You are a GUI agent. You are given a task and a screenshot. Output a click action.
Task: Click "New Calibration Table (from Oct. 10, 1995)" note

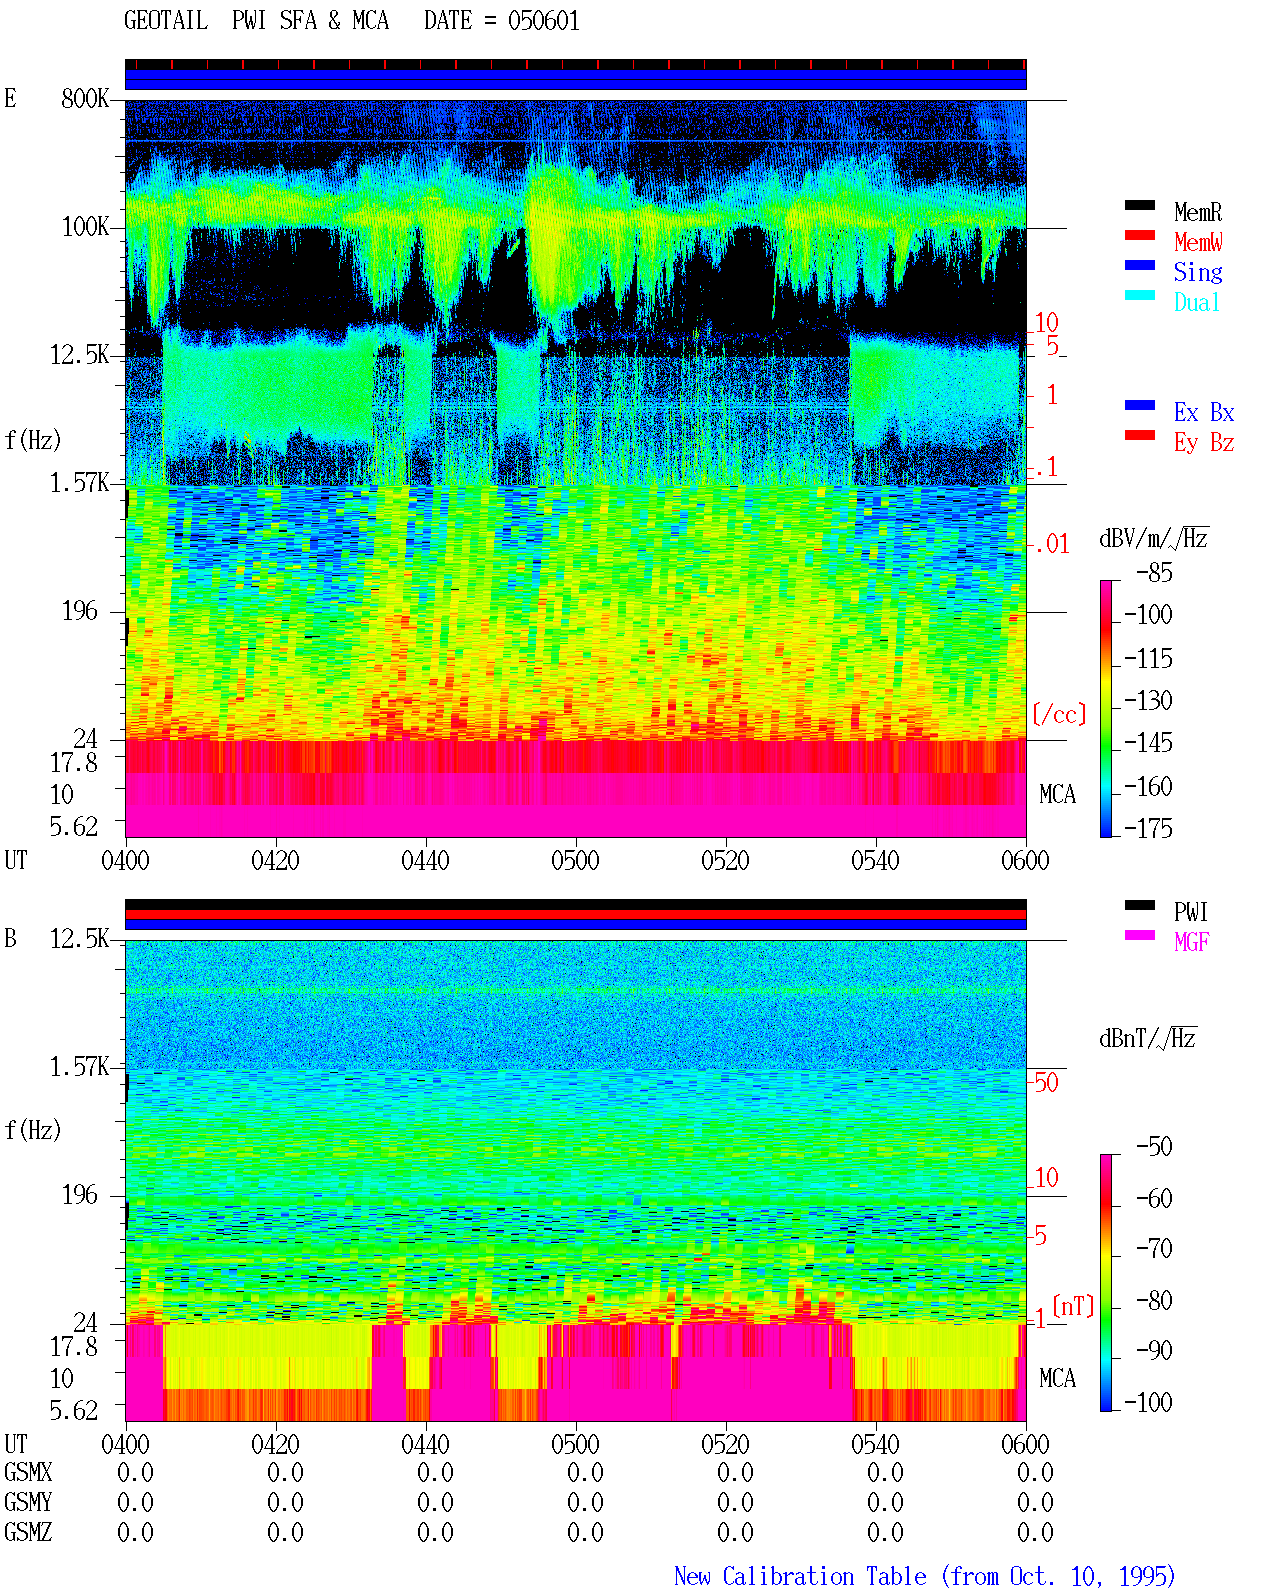925,1576
